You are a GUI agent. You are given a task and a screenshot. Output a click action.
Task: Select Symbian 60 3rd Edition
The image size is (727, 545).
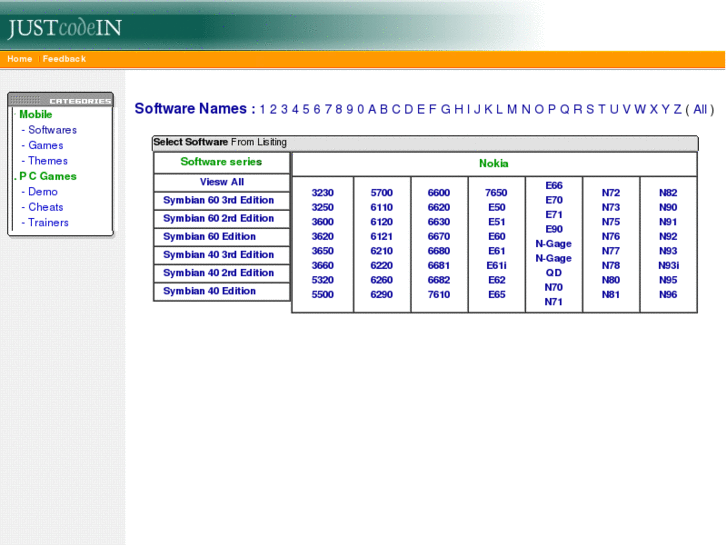[218, 200]
